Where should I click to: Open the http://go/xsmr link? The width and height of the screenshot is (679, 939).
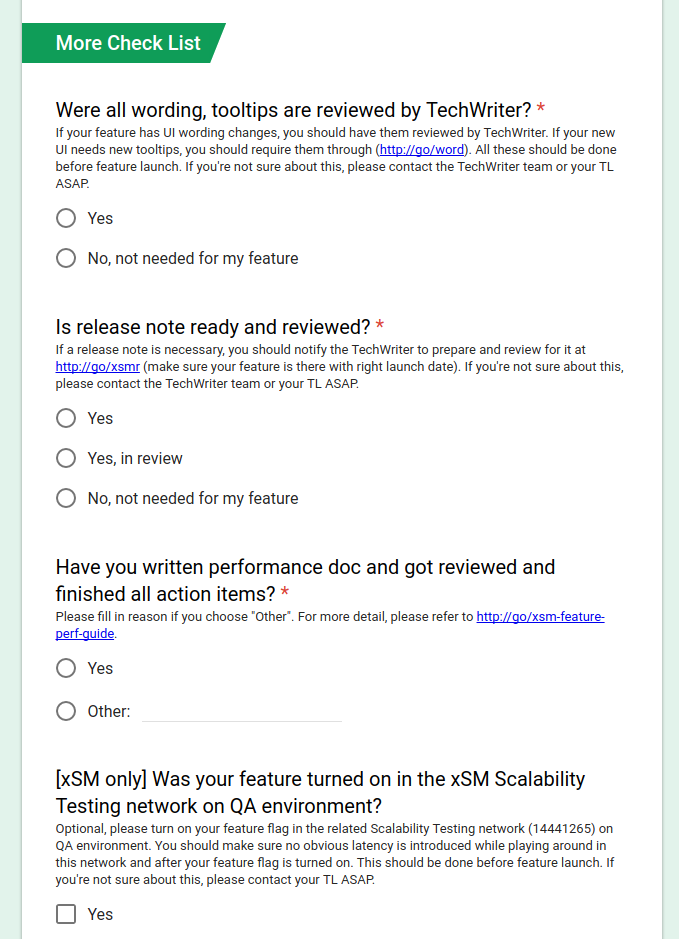(98, 366)
